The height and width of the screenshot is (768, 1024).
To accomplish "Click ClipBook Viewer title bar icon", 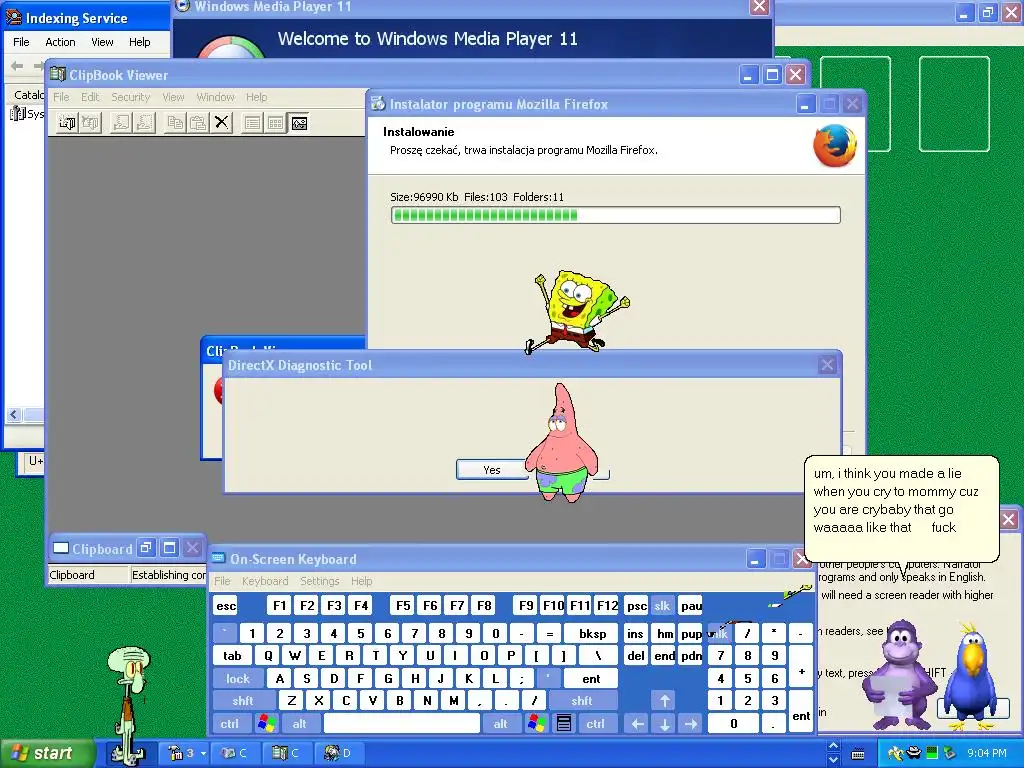I will point(58,74).
